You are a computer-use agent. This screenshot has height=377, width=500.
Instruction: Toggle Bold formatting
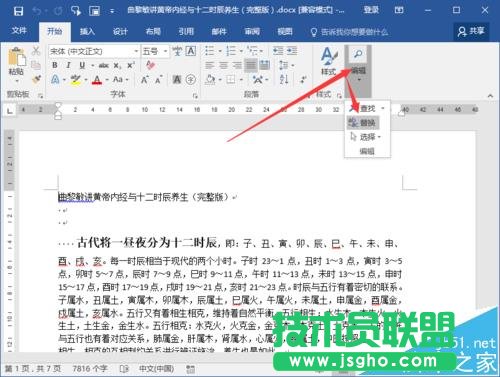(55, 65)
